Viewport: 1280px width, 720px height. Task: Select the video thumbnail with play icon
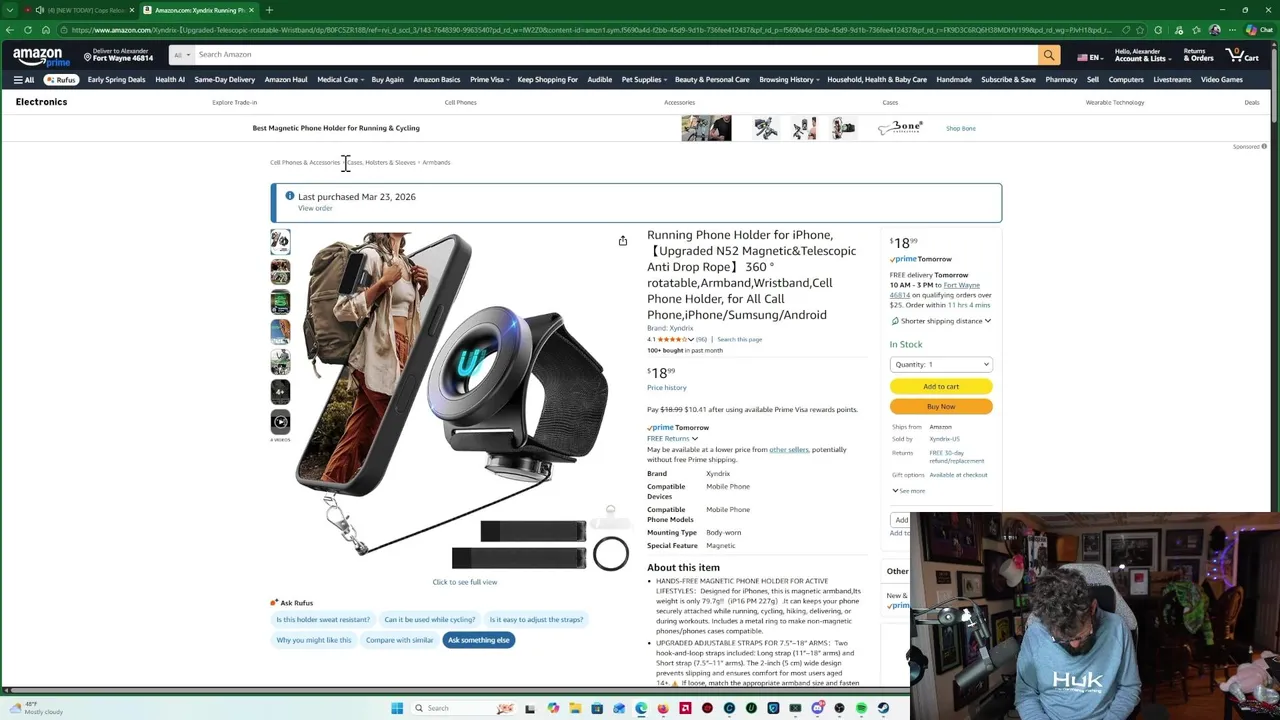tap(280, 421)
